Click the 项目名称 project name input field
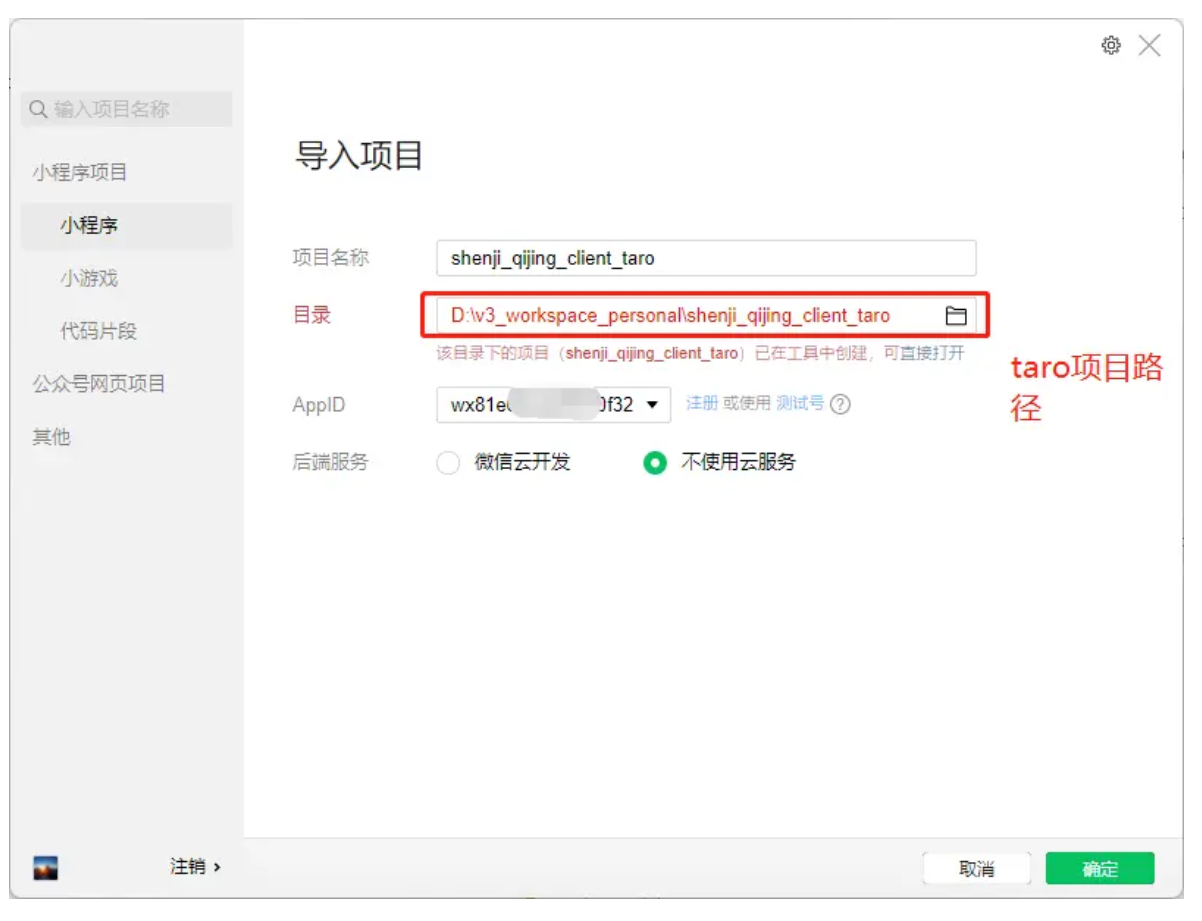The height and width of the screenshot is (921, 1202). pyautogui.click(x=705, y=258)
